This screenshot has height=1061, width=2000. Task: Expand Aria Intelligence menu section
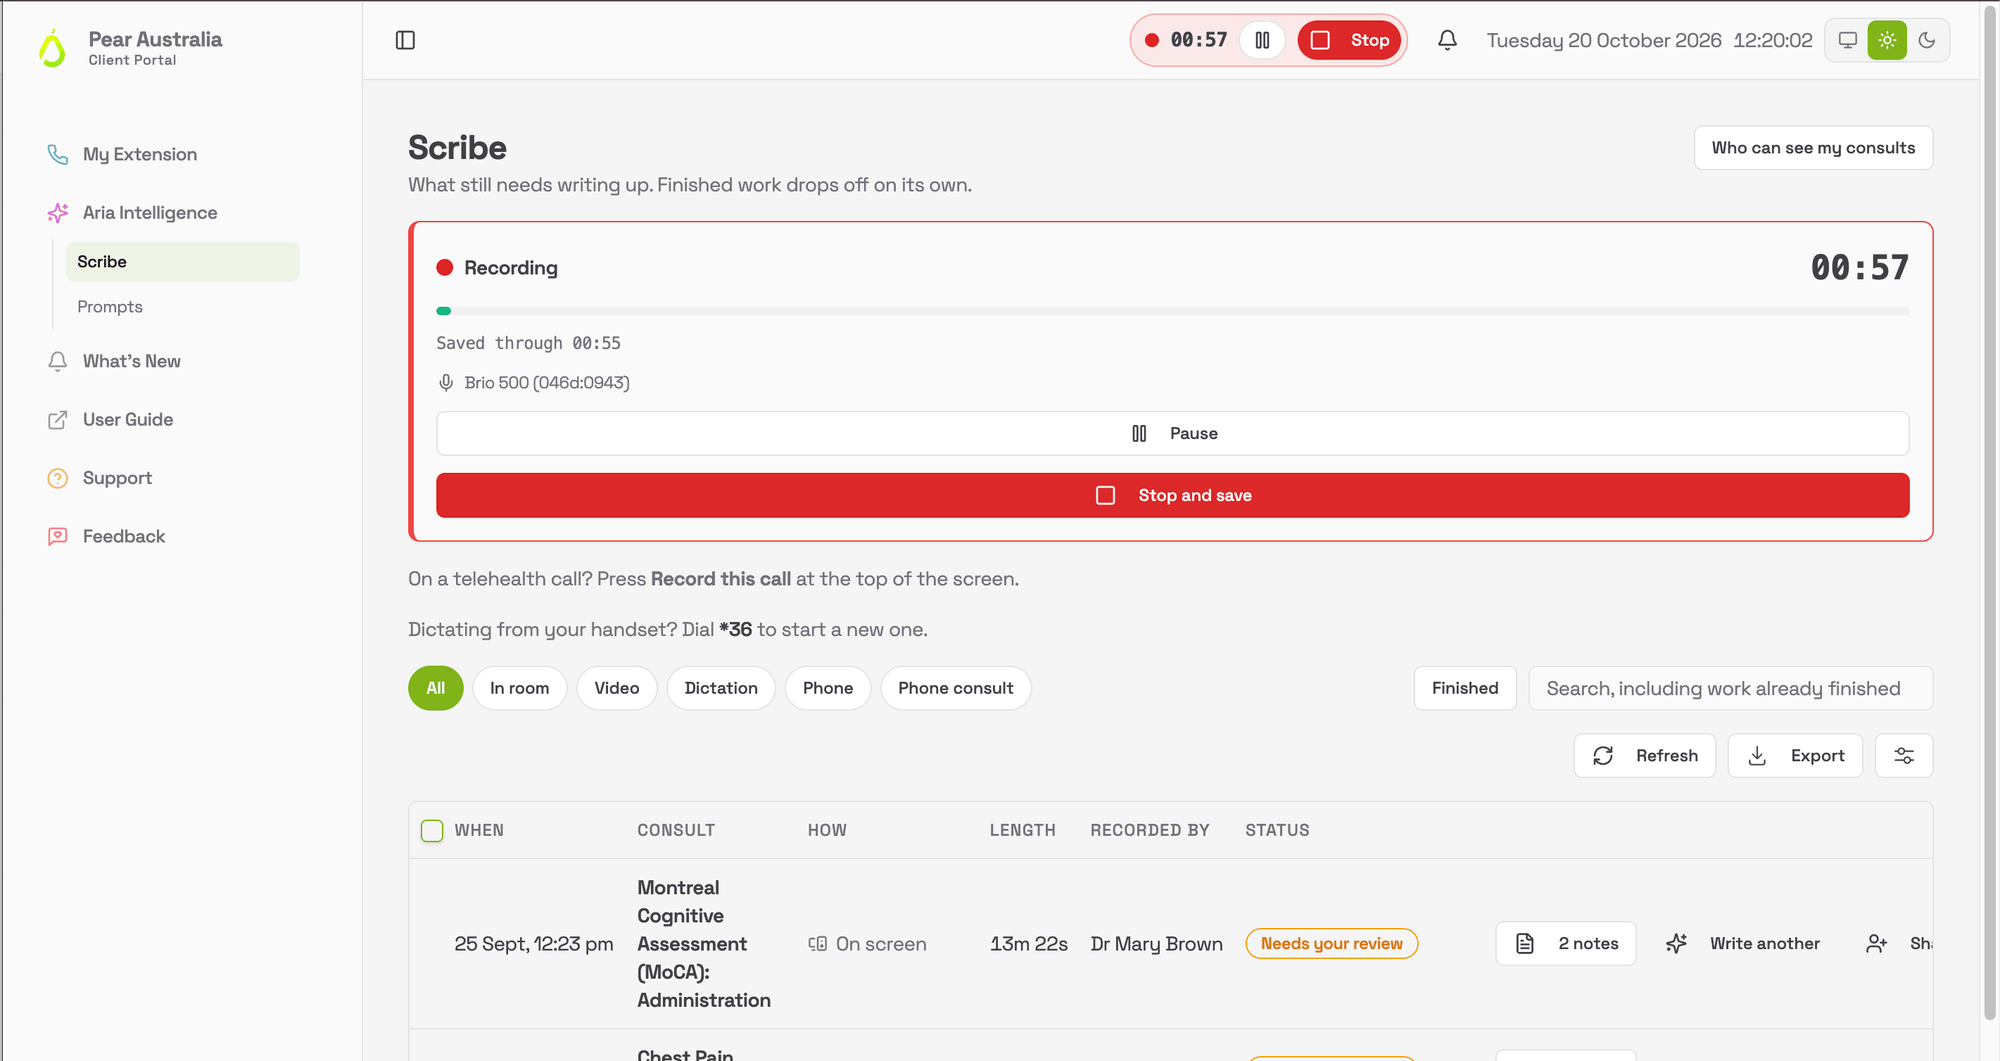click(150, 213)
